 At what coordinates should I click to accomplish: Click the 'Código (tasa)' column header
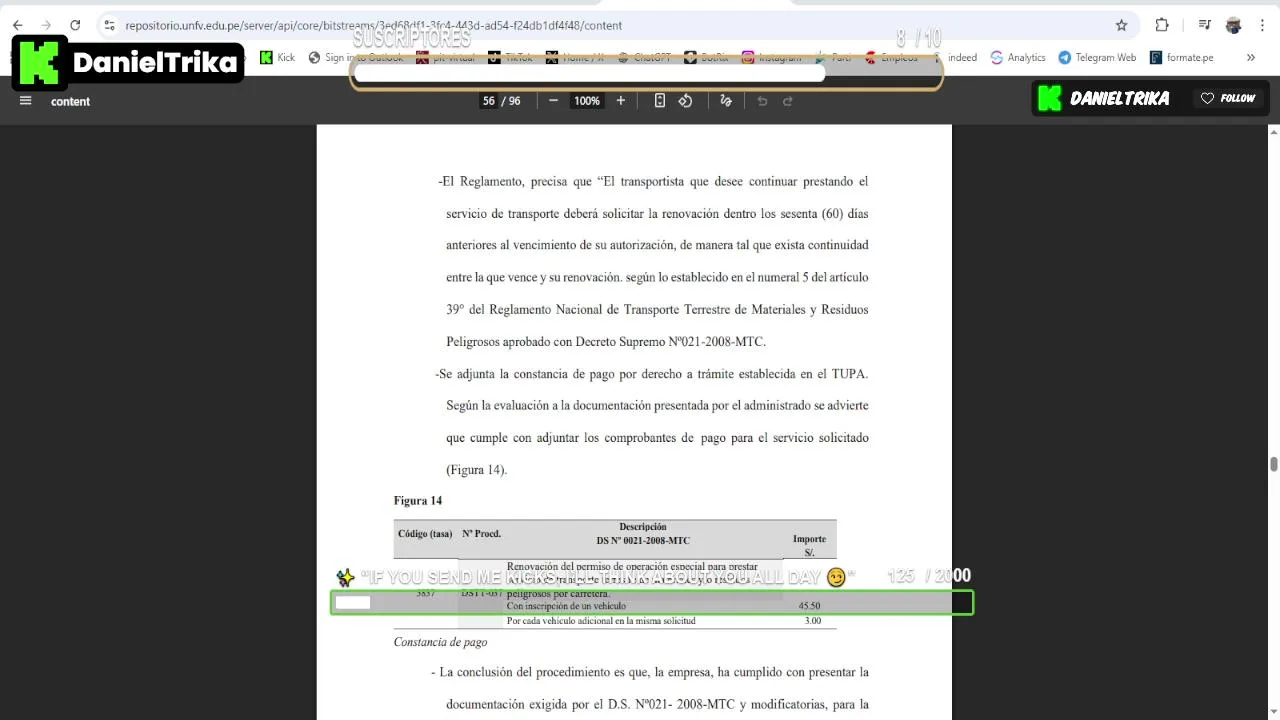coord(425,534)
